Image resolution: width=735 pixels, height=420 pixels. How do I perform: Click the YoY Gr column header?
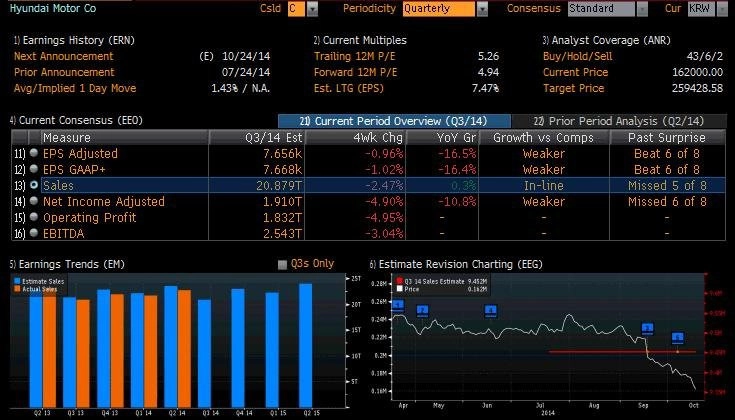(442, 137)
